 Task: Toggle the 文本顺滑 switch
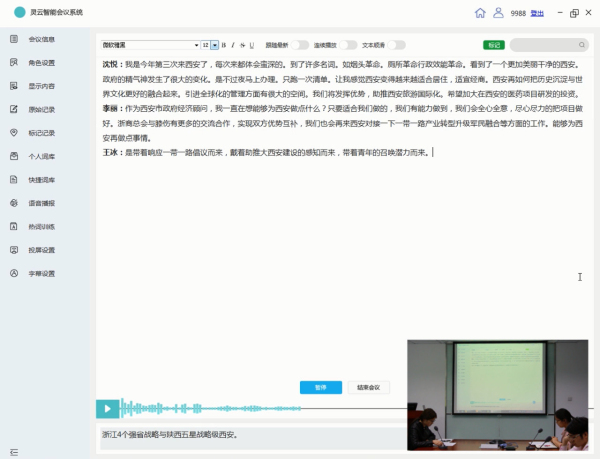(x=397, y=45)
